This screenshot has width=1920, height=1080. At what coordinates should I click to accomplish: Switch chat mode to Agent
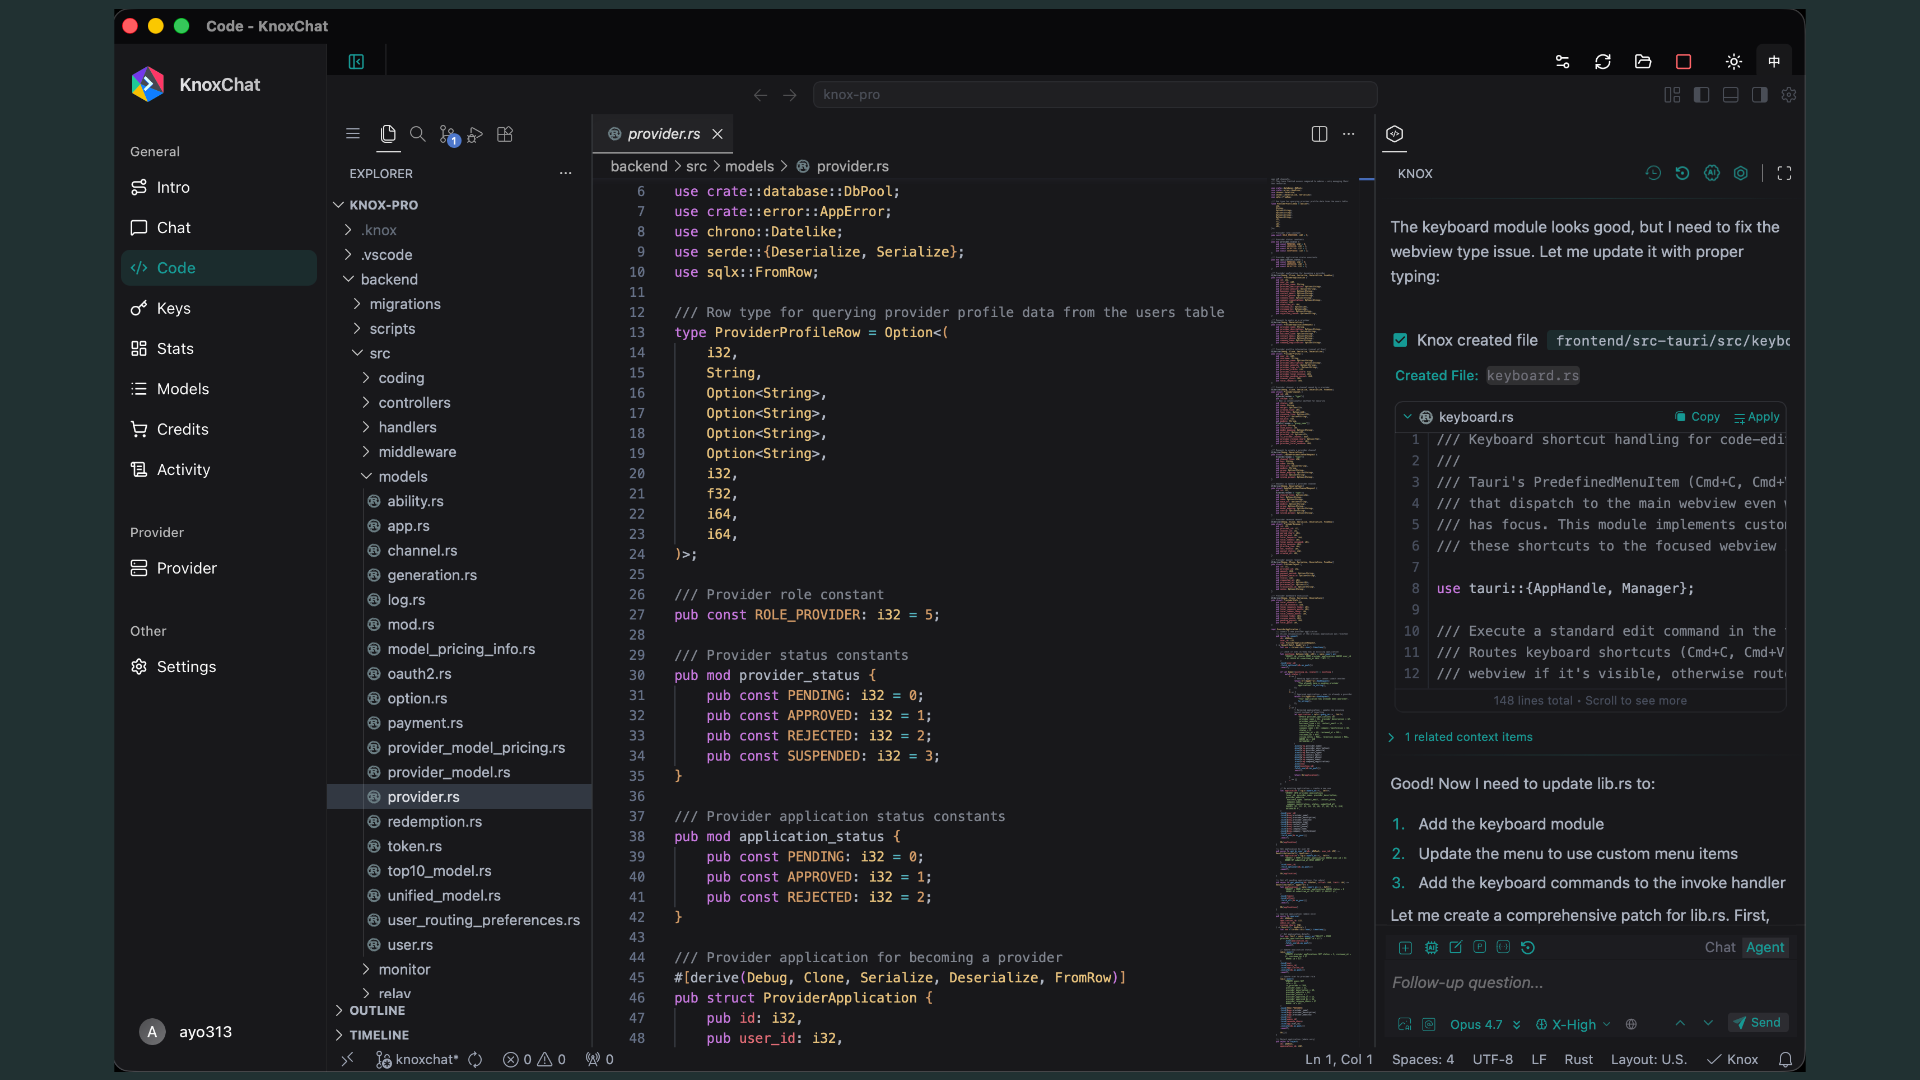(1765, 948)
